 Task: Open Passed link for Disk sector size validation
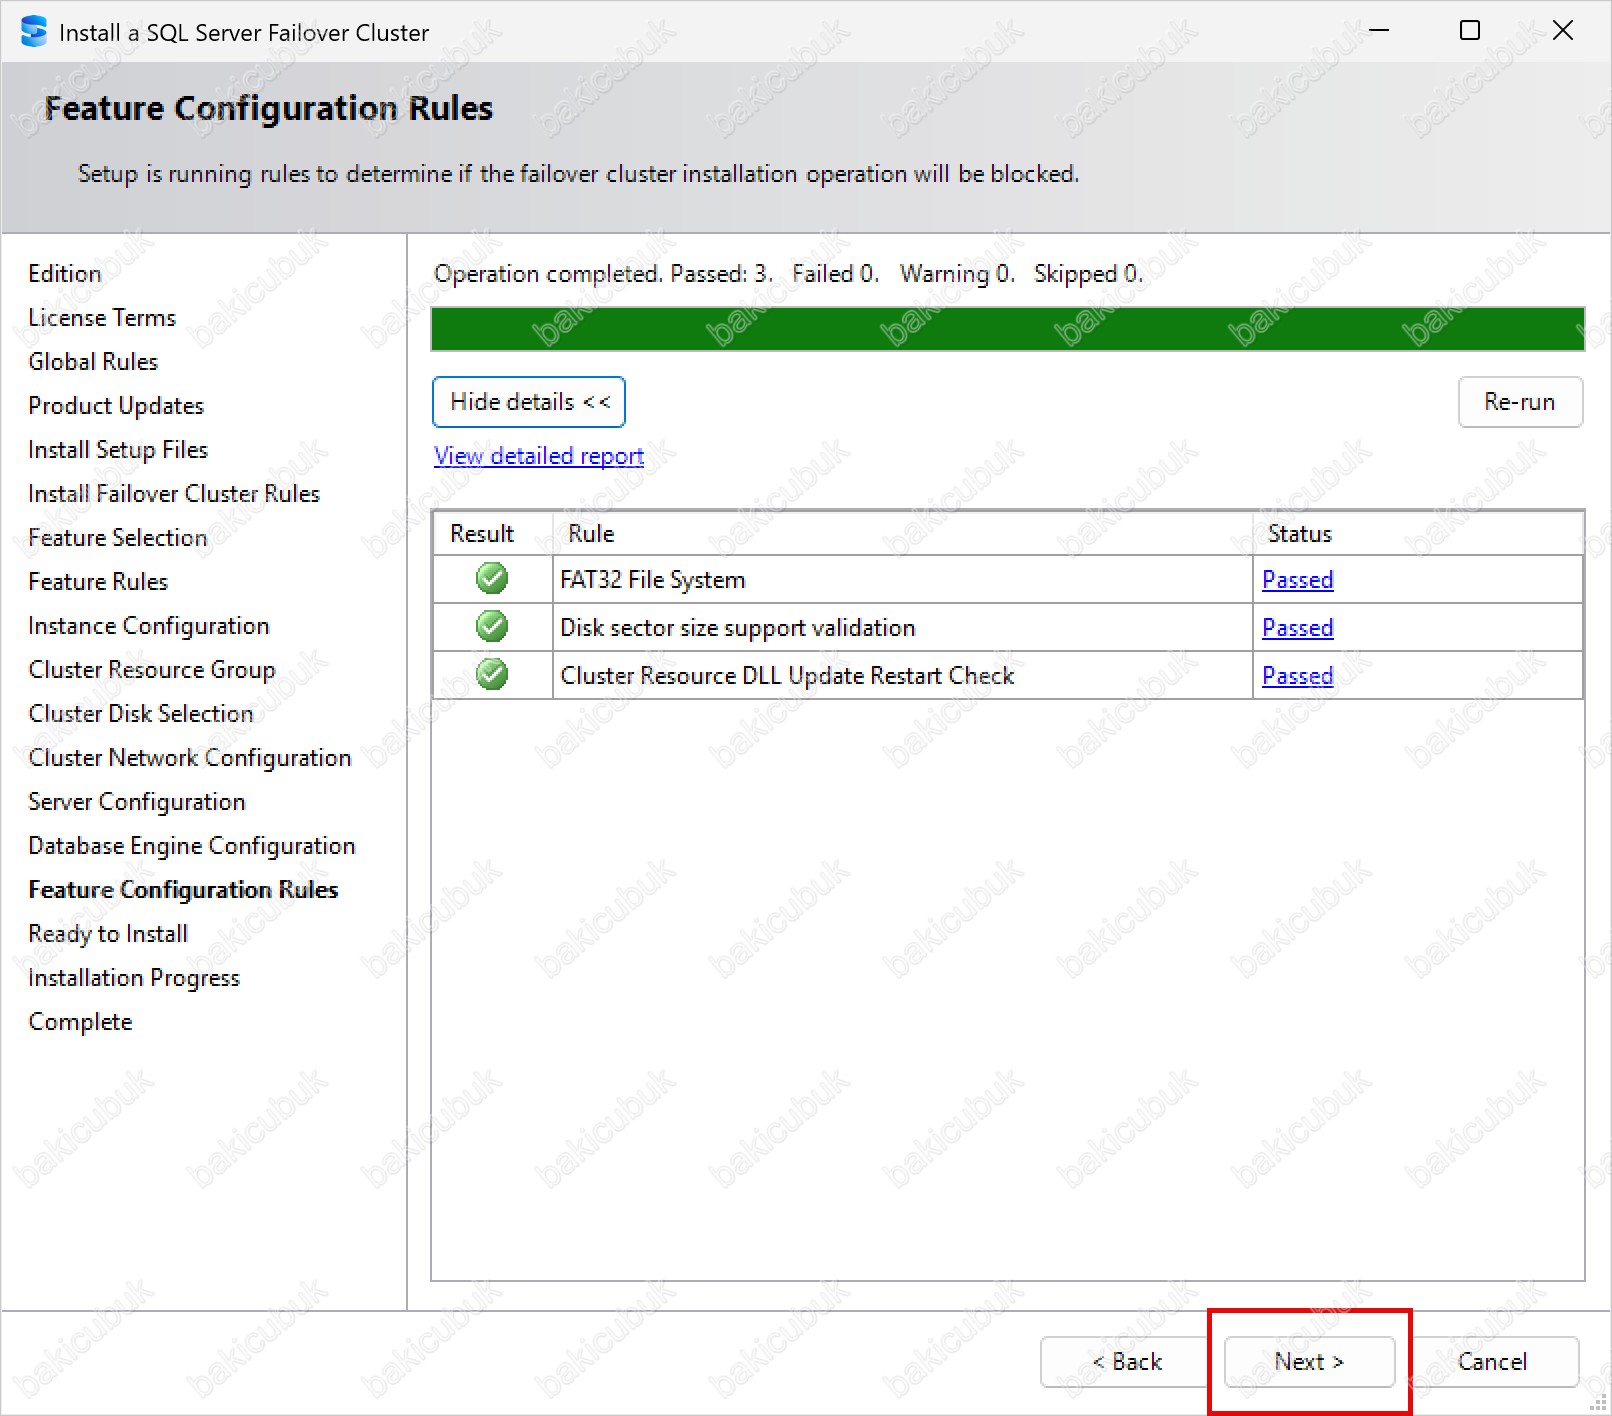[x=1297, y=628]
